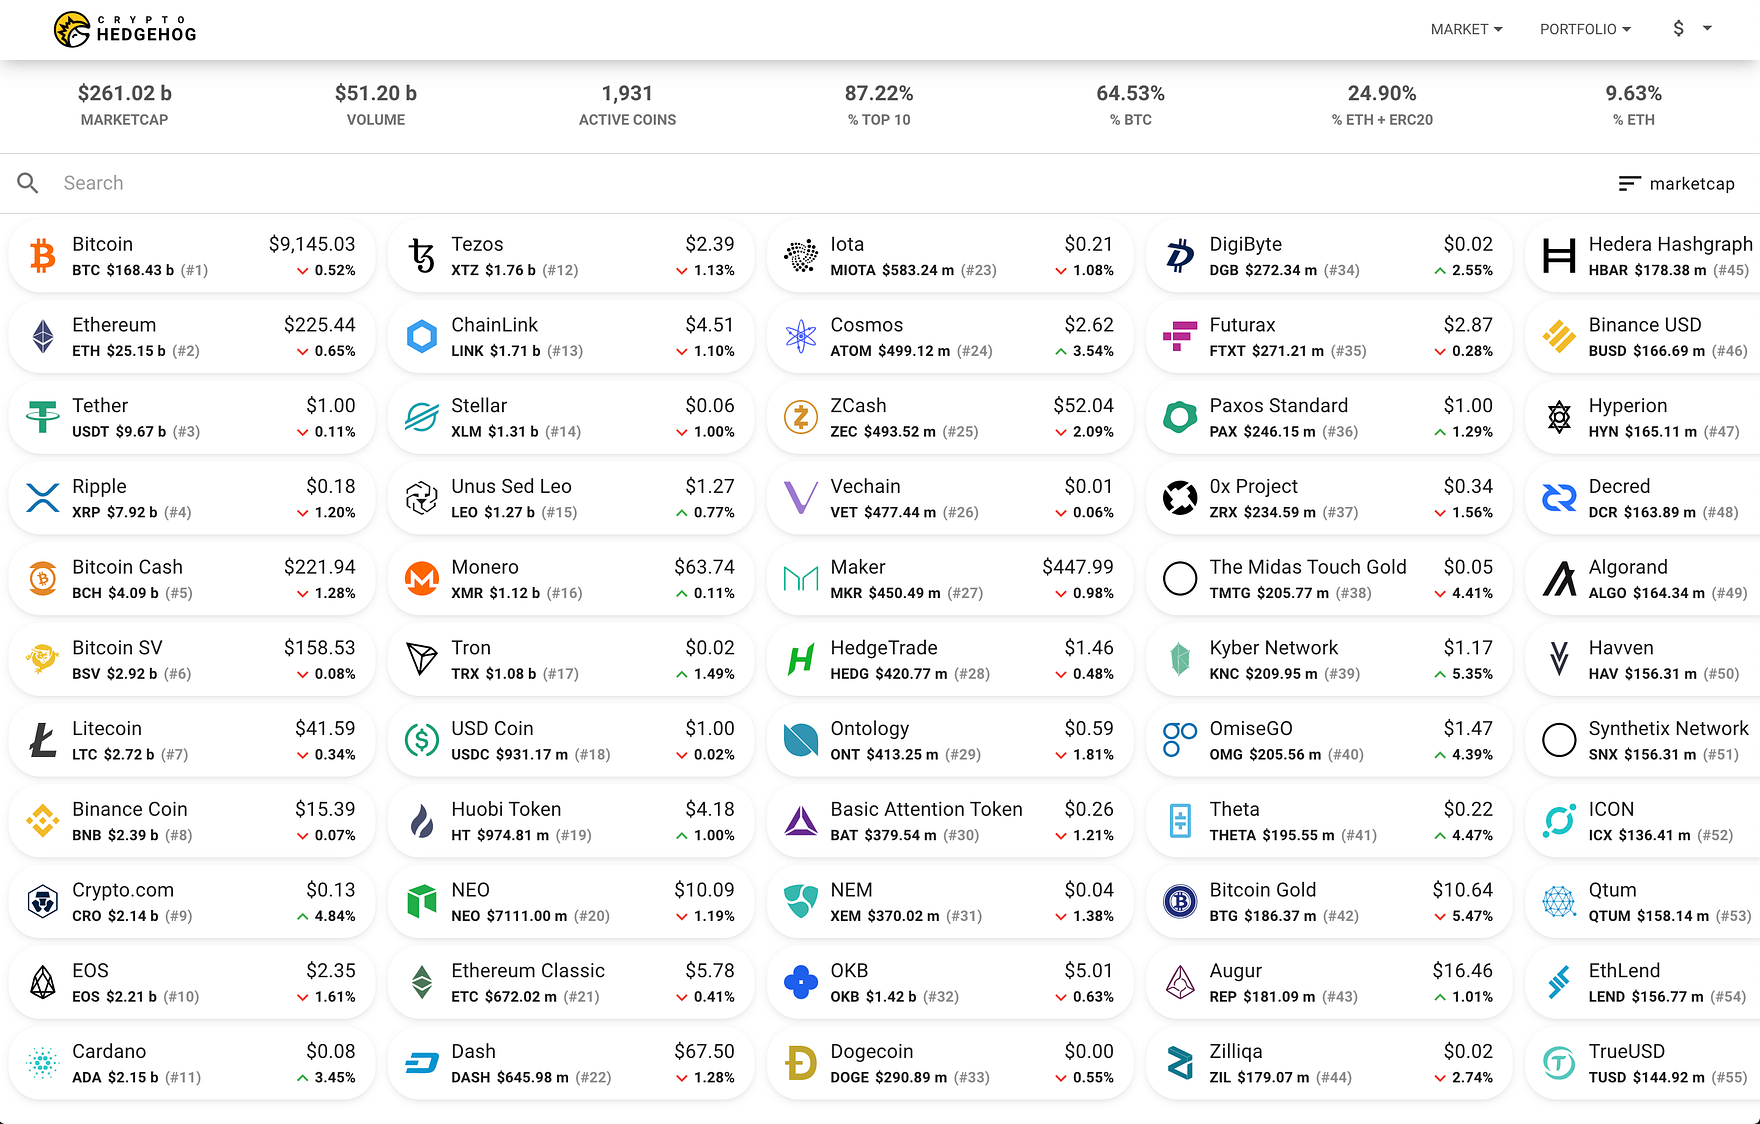Open the Hedera Hashgraph card
Viewport: 1760px width, 1124px height.
click(x=1643, y=256)
